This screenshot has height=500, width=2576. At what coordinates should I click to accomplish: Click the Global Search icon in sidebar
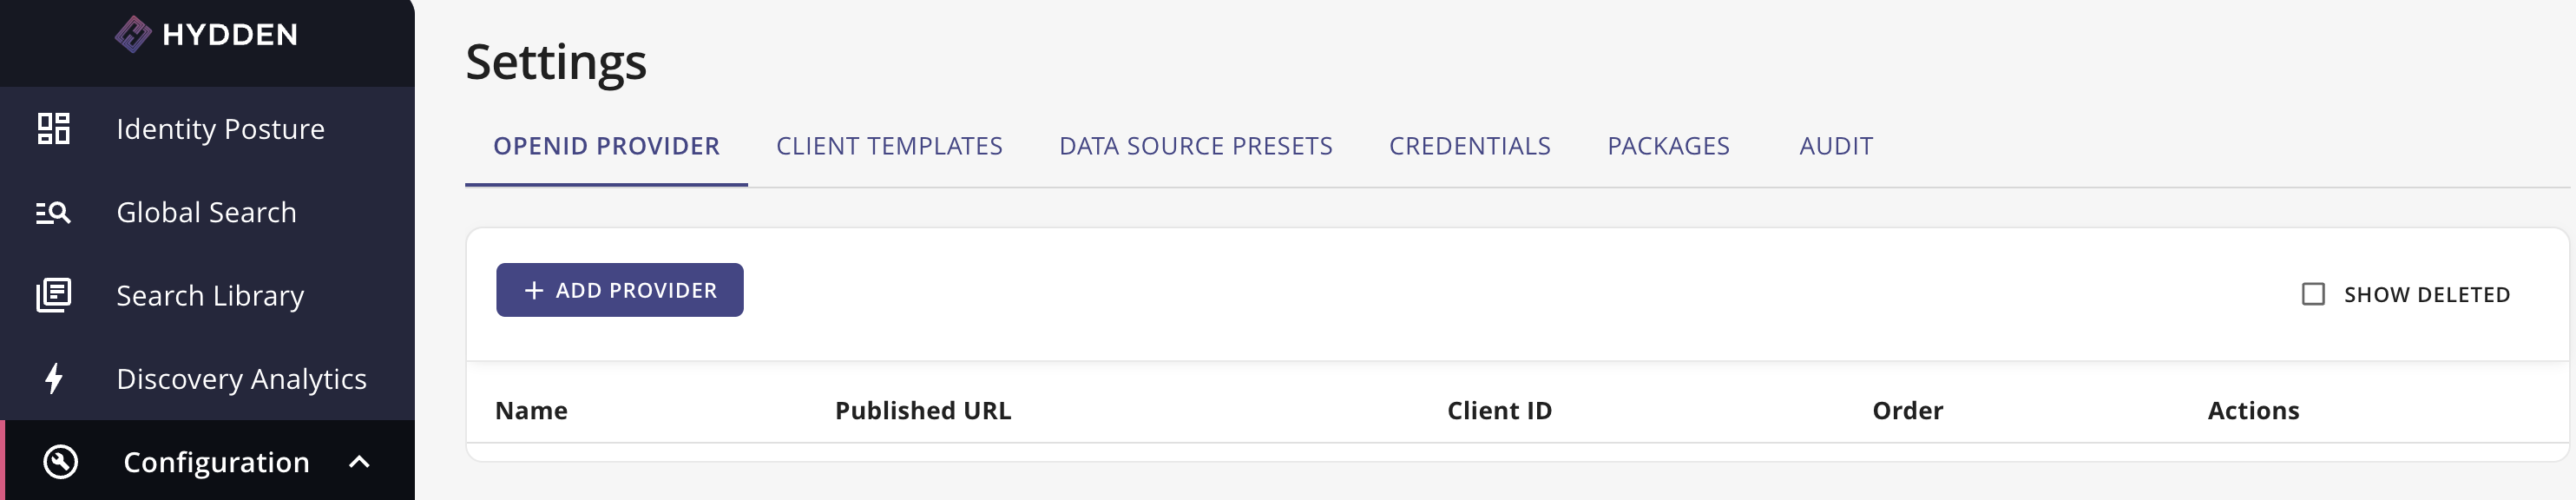coord(55,212)
